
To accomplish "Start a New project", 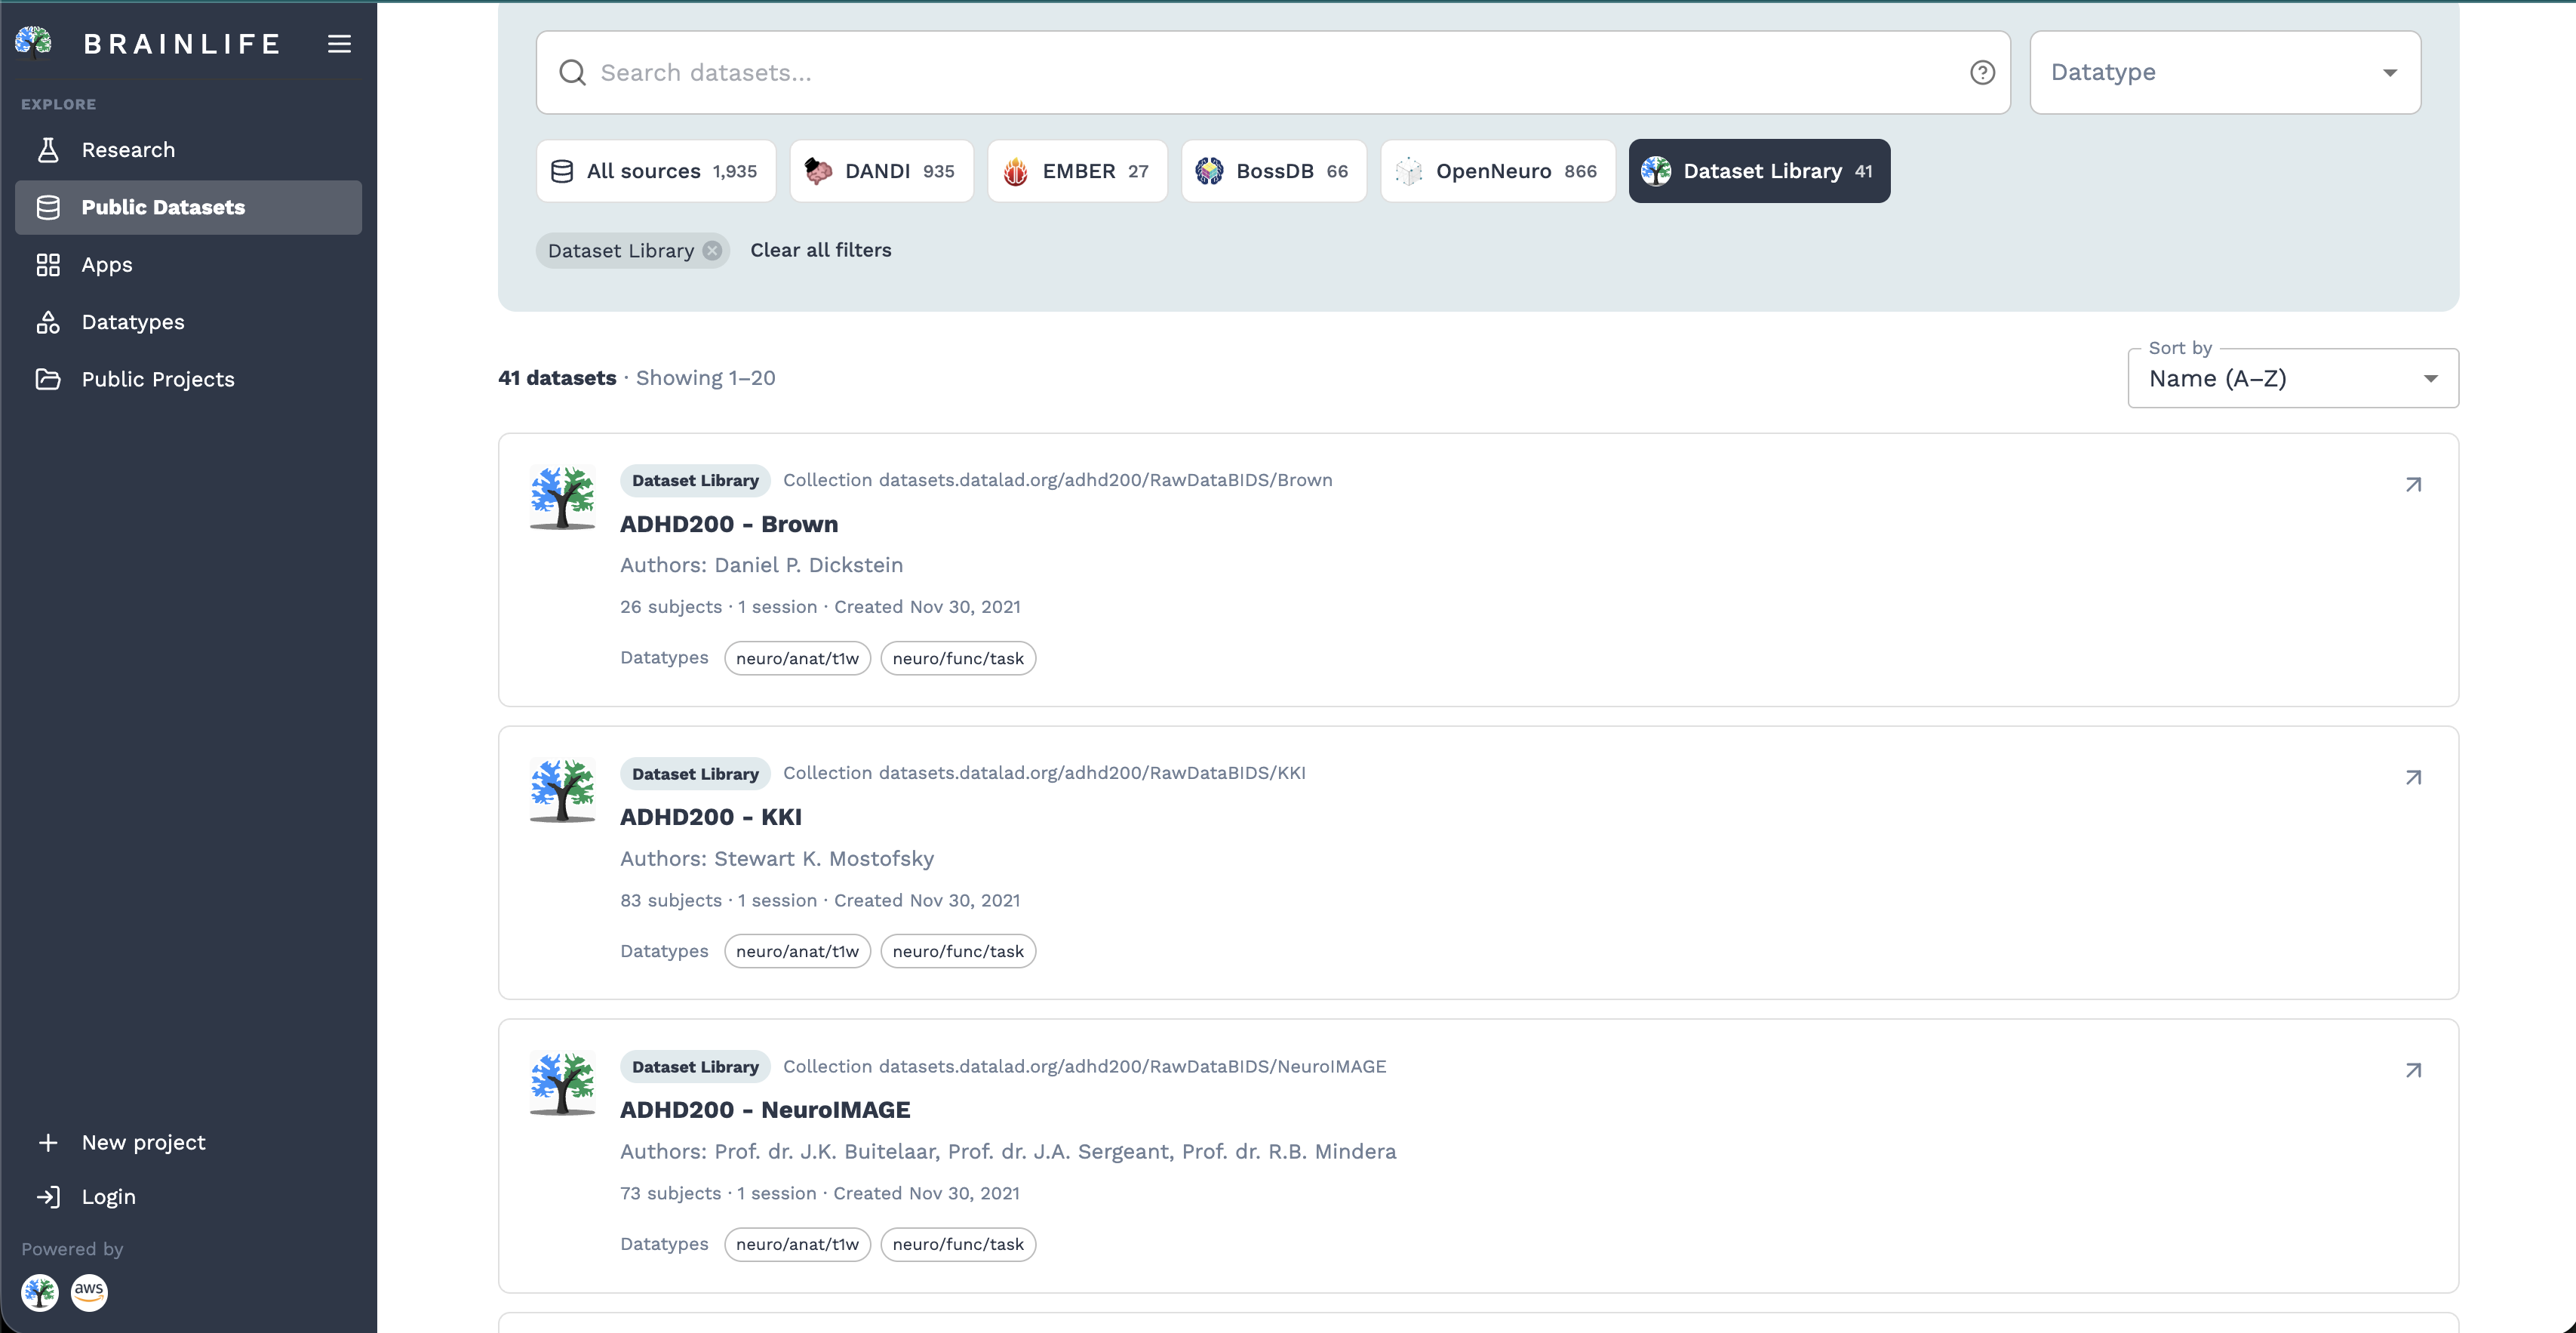I will (188, 1142).
